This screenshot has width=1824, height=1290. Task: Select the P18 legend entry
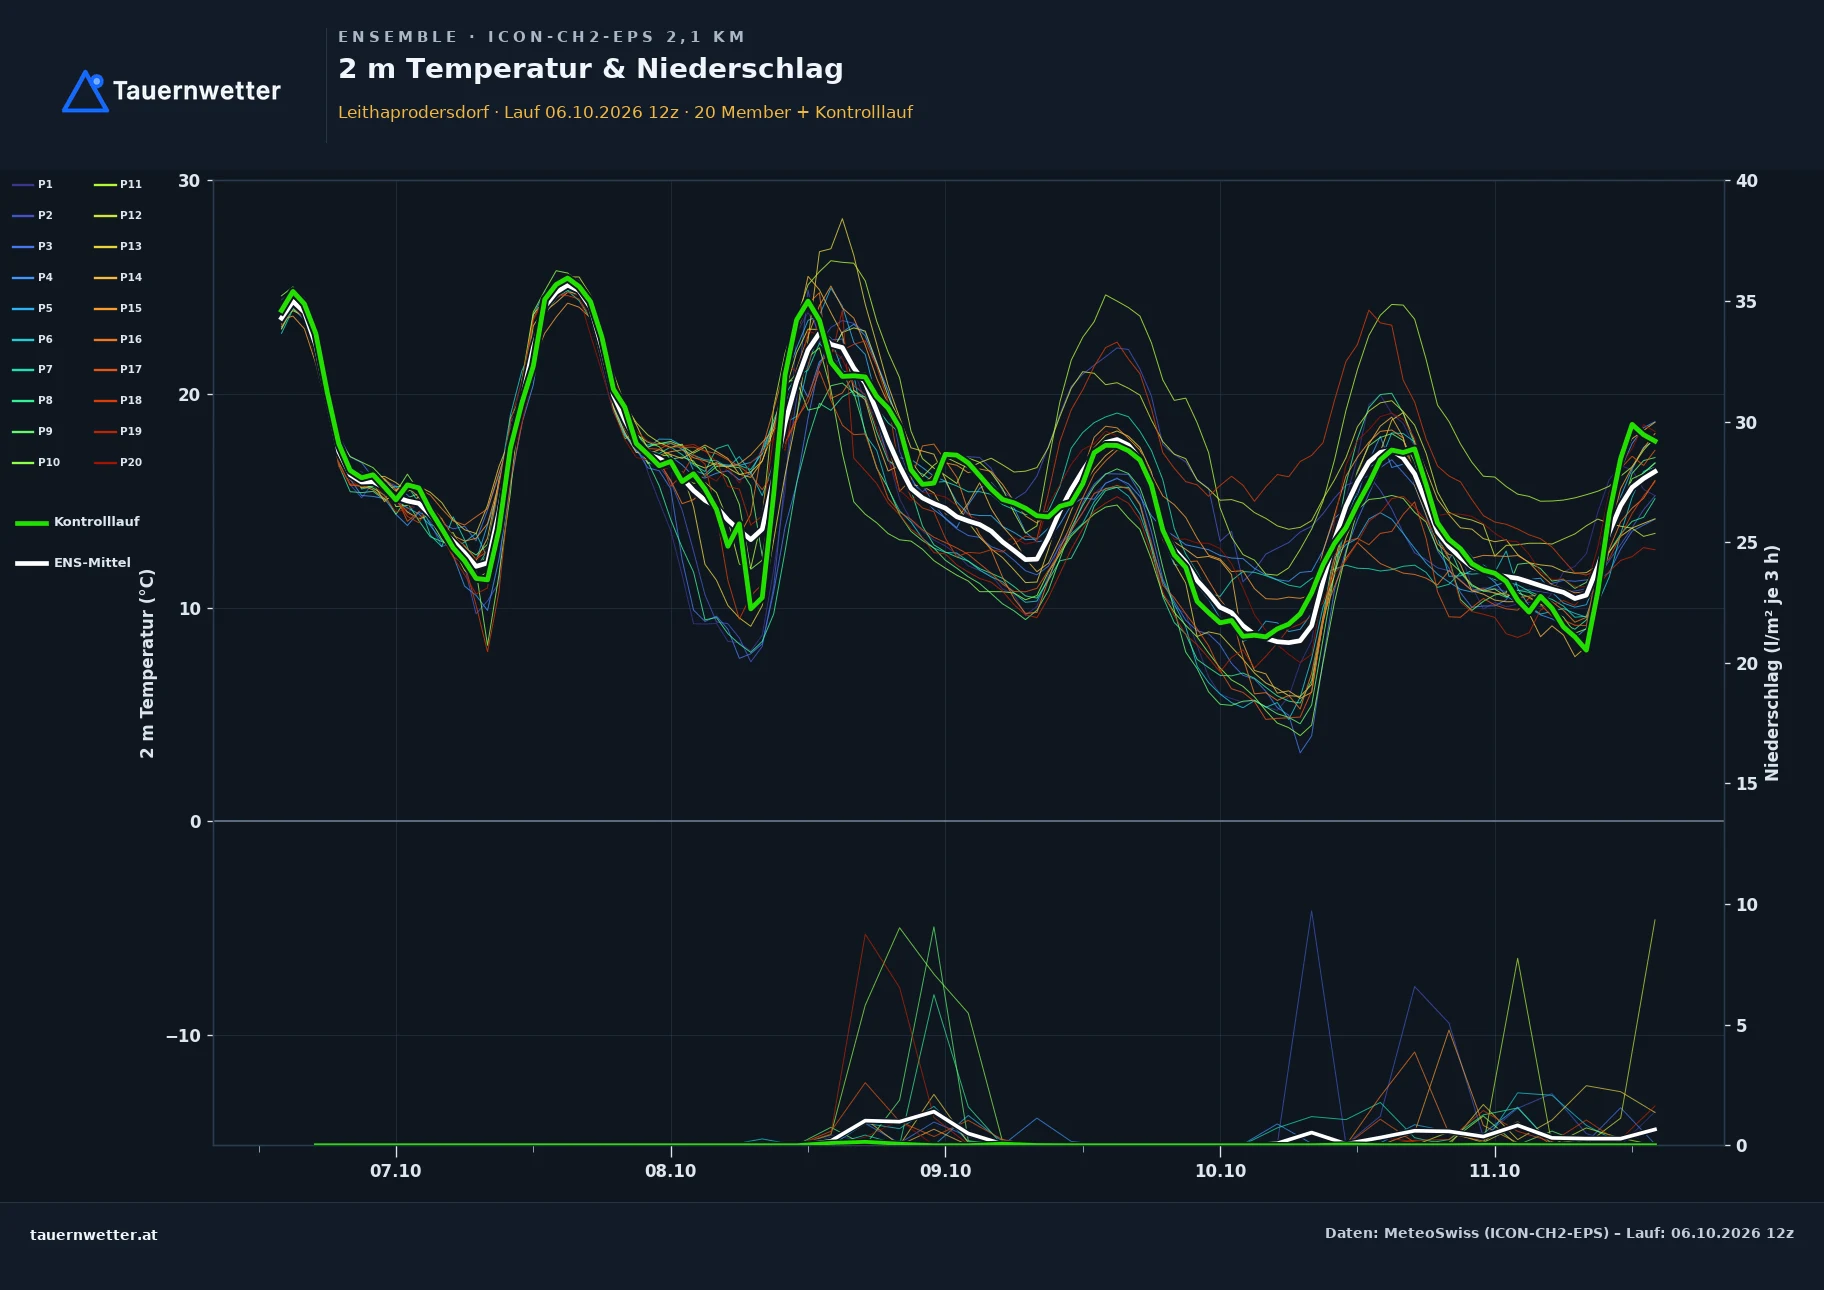click(x=118, y=400)
